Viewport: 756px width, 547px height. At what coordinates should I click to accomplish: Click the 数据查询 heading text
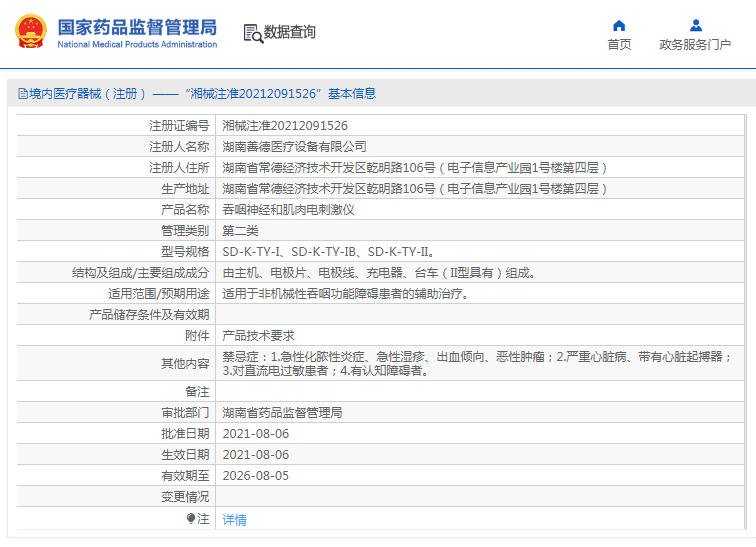pos(290,33)
